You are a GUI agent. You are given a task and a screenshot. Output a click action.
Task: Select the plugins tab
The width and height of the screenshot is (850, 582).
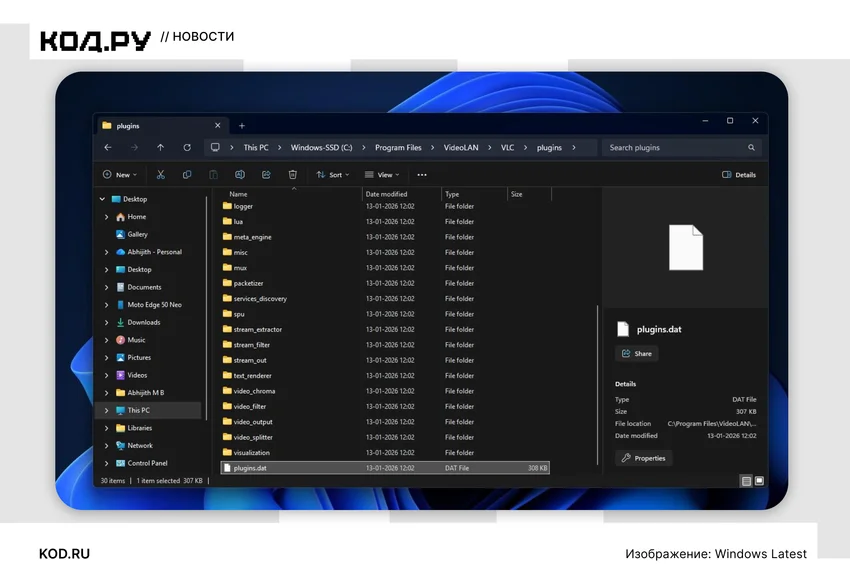click(162, 126)
